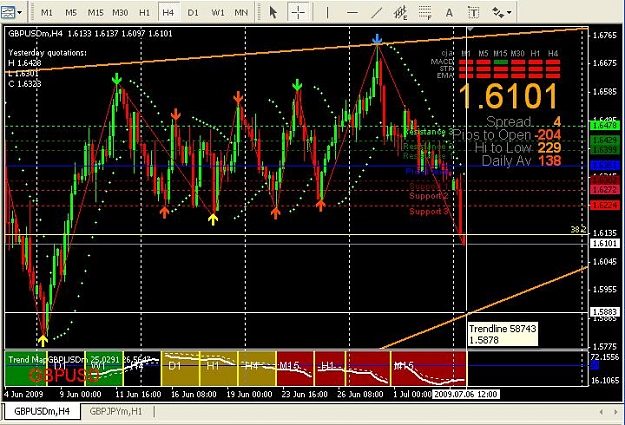
Task: Expand the chart template dropdown arrow
Action: pyautogui.click(x=20, y=13)
